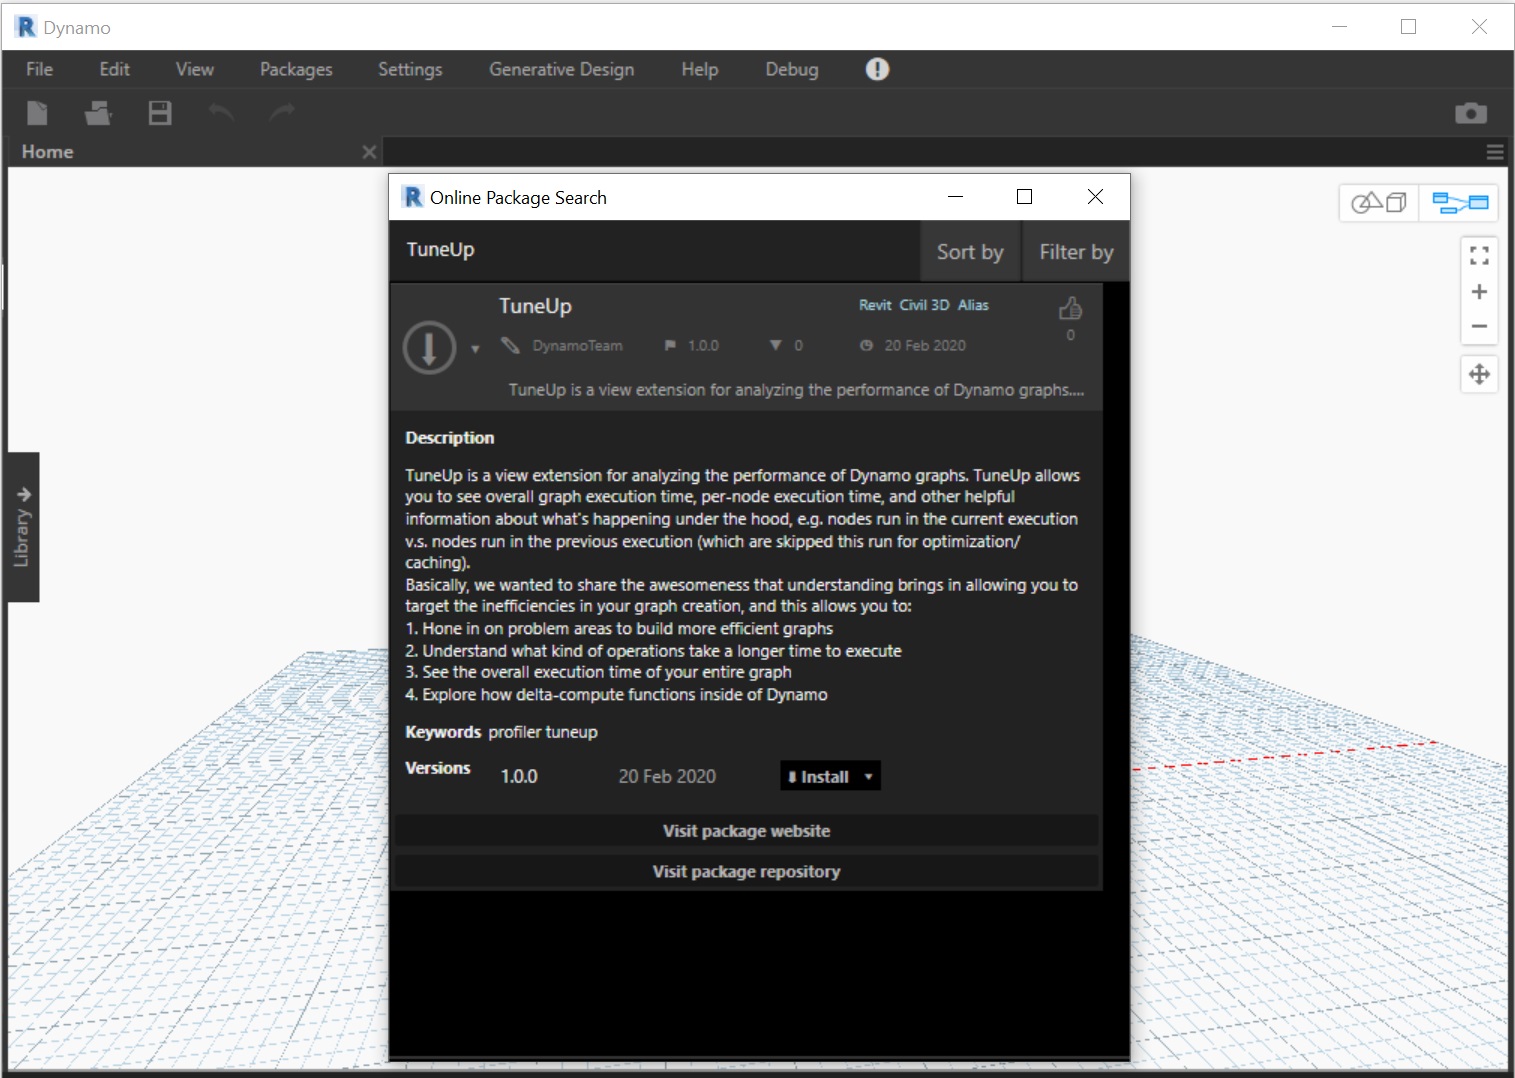Viewport: 1515px width, 1078px height.
Task: Open the Filter by dropdown
Action: tap(1076, 252)
